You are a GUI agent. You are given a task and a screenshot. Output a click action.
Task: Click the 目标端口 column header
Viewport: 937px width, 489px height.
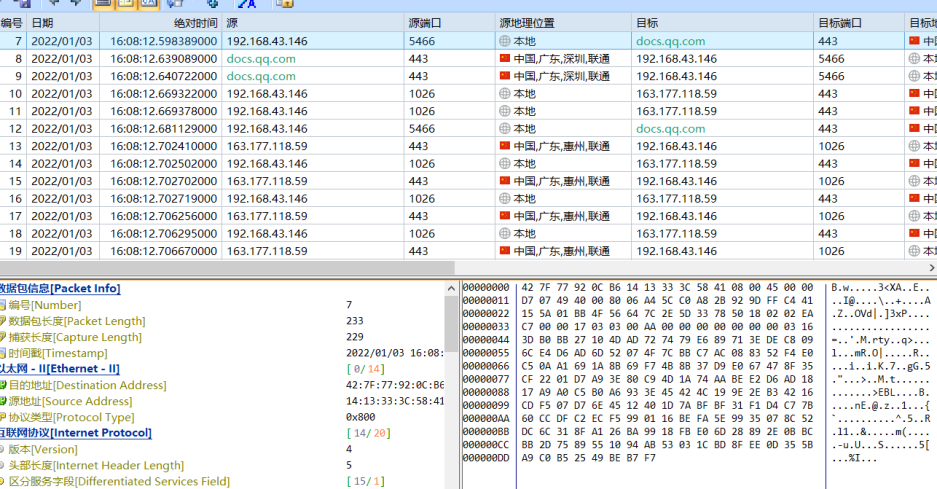(840, 23)
